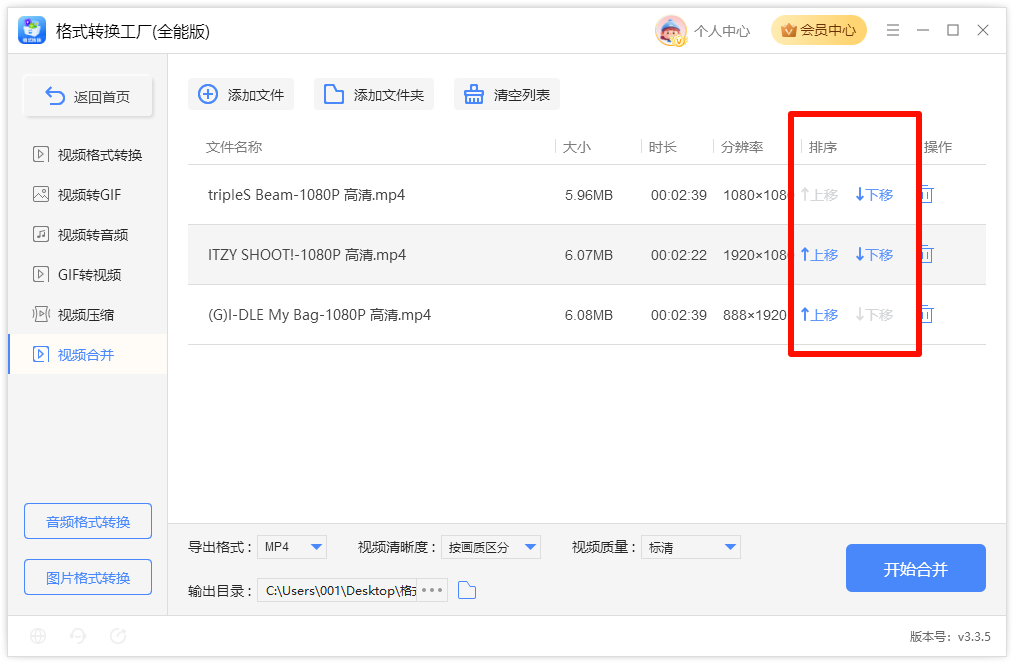This screenshot has height=664, width=1014.
Task: Click 清空列表 to clear list
Action: [507, 94]
